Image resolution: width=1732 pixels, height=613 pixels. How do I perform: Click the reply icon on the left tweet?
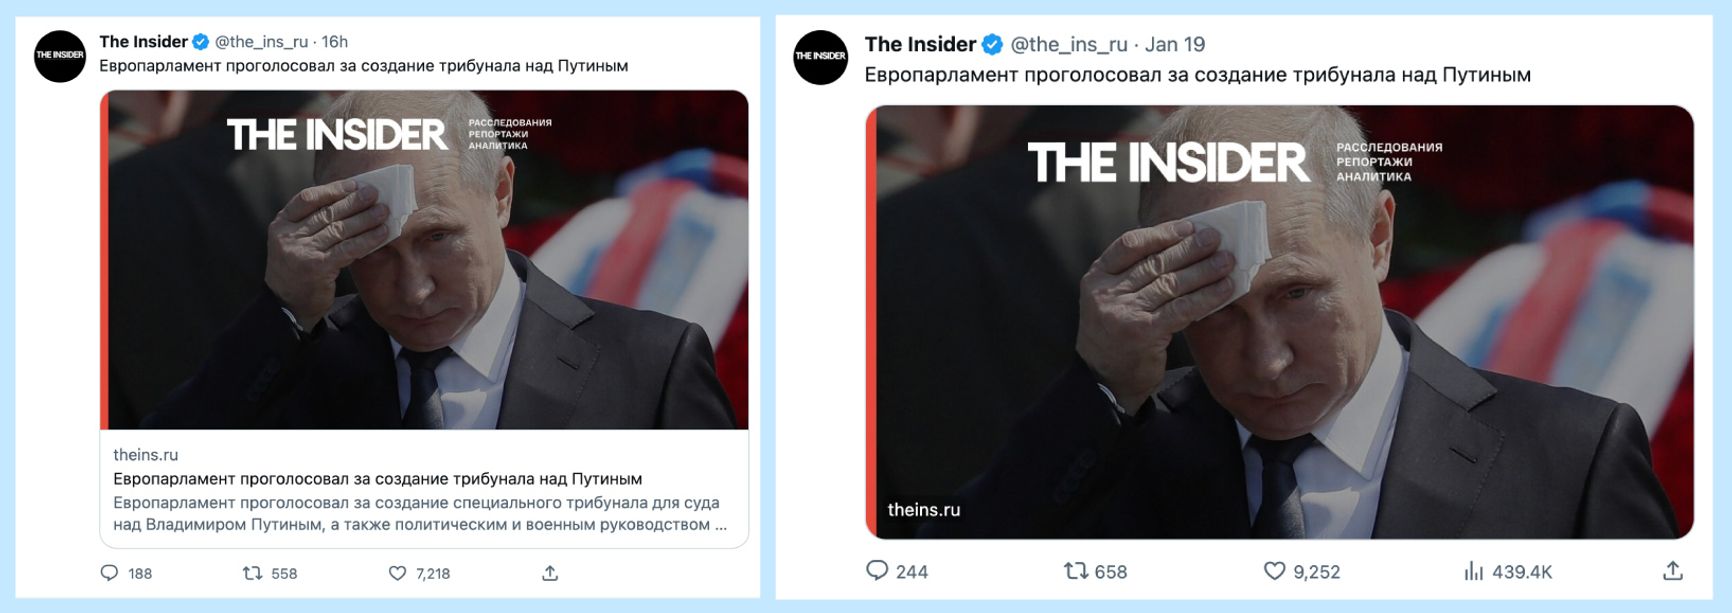tap(112, 574)
